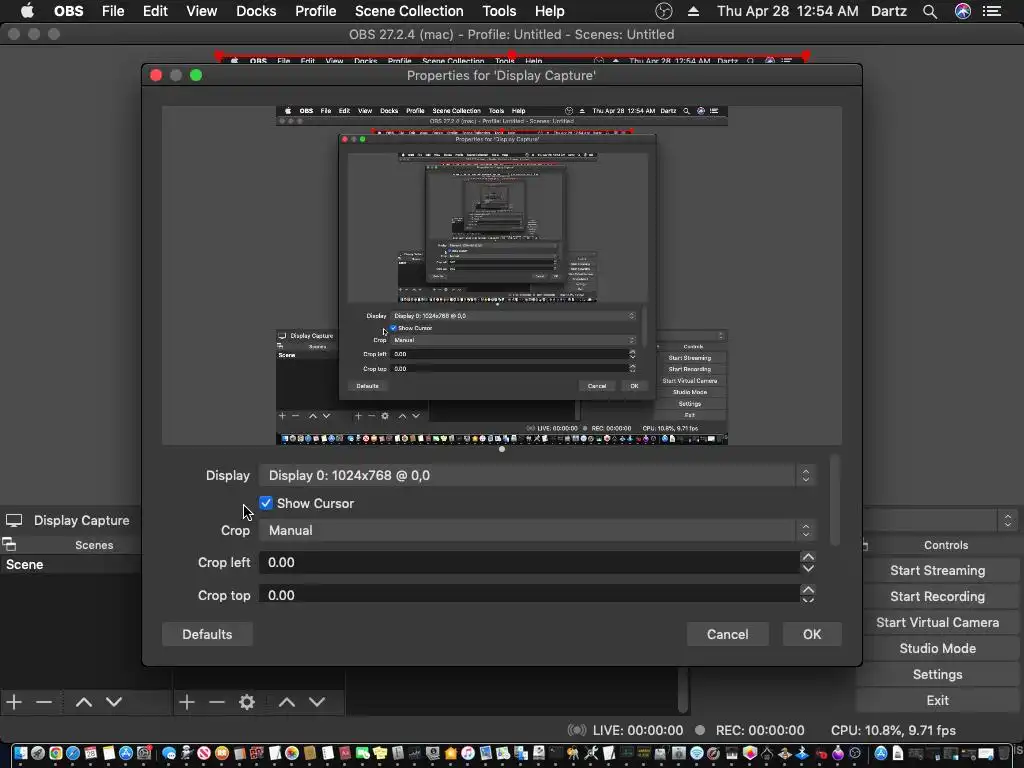This screenshot has width=1024, height=768.
Task: Open the Scene Collection menu
Action: tap(409, 11)
